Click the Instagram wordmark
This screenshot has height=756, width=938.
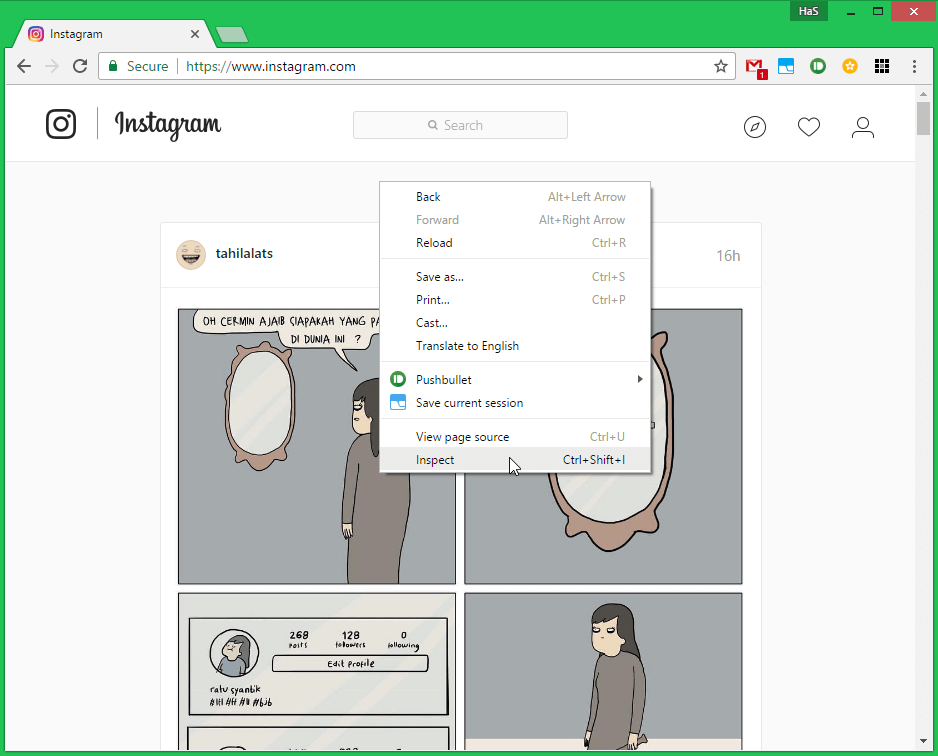(168, 124)
